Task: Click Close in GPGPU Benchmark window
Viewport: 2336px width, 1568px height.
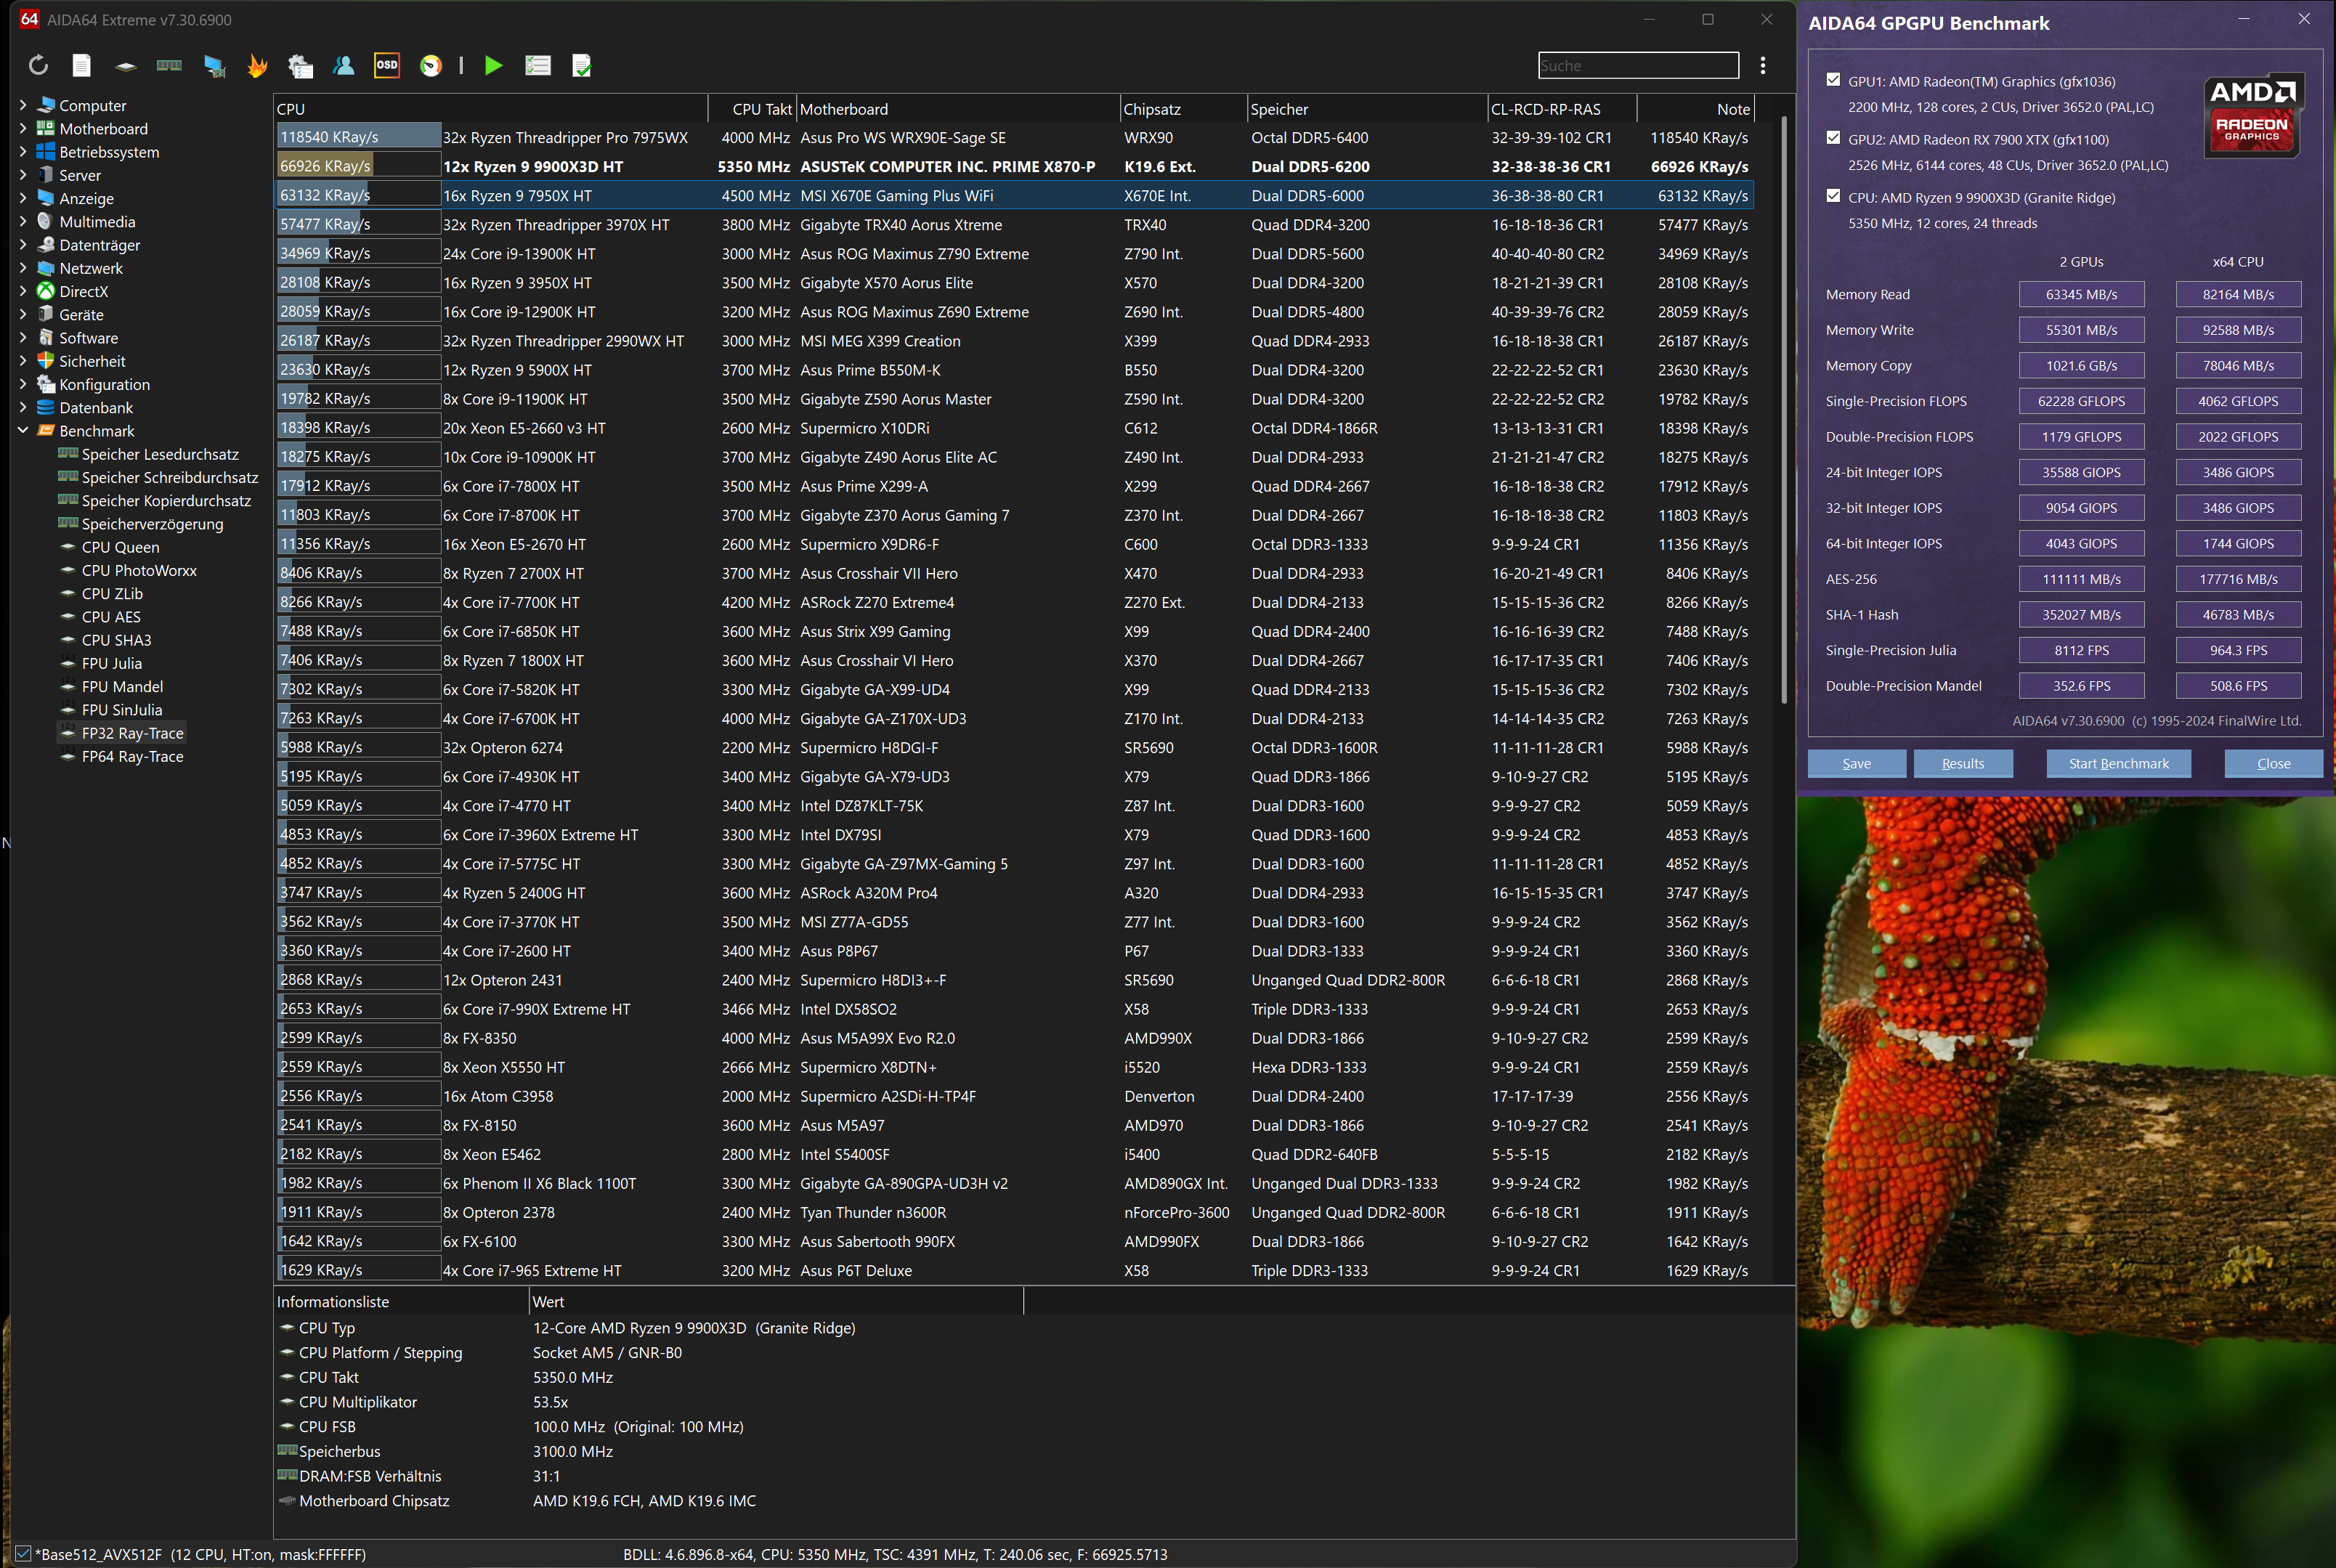Action: point(2274,763)
